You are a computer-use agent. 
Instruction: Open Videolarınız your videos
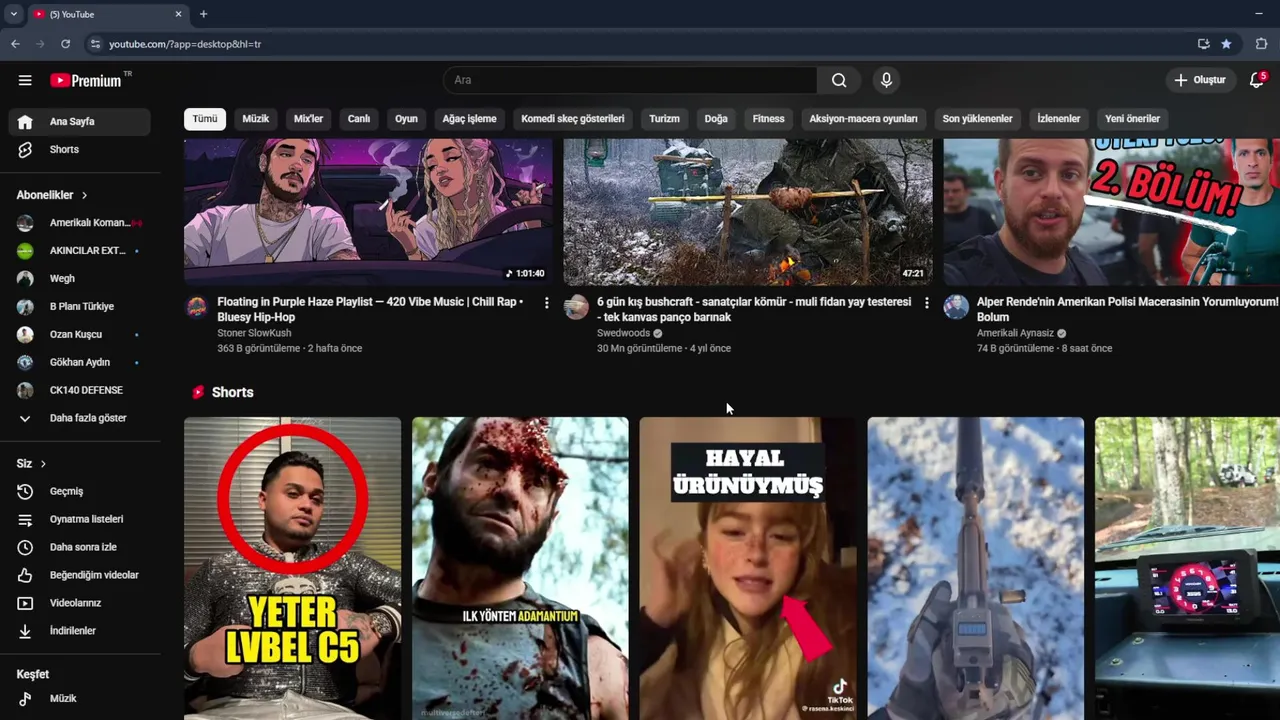click(x=80, y=603)
